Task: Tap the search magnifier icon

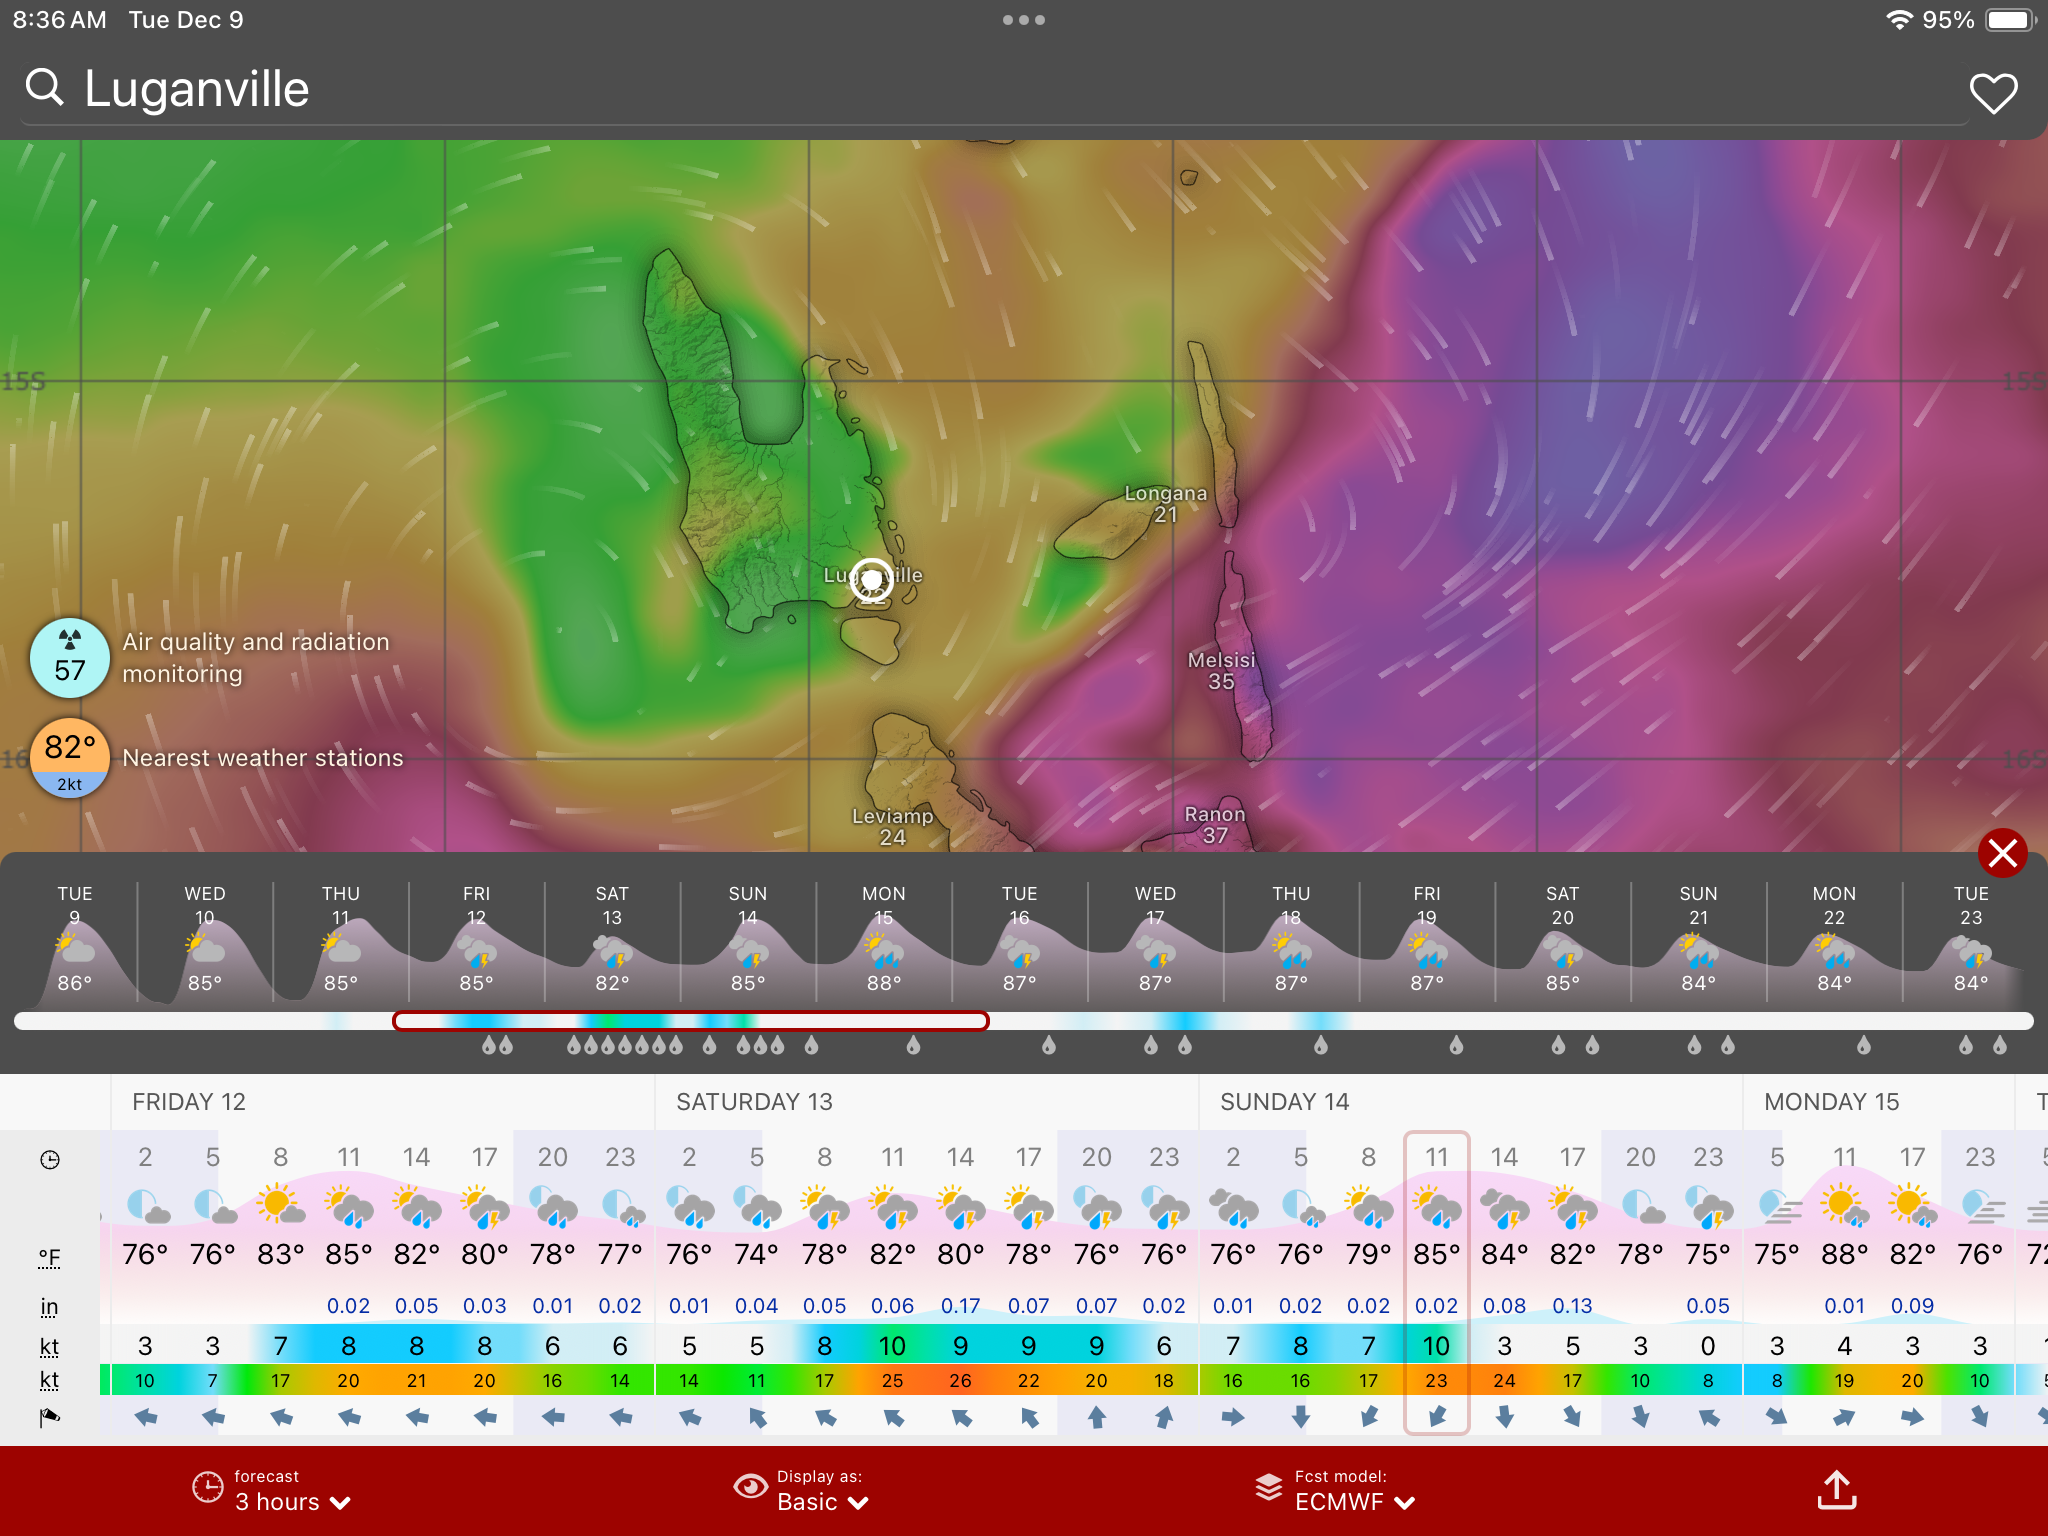Action: coord(44,88)
